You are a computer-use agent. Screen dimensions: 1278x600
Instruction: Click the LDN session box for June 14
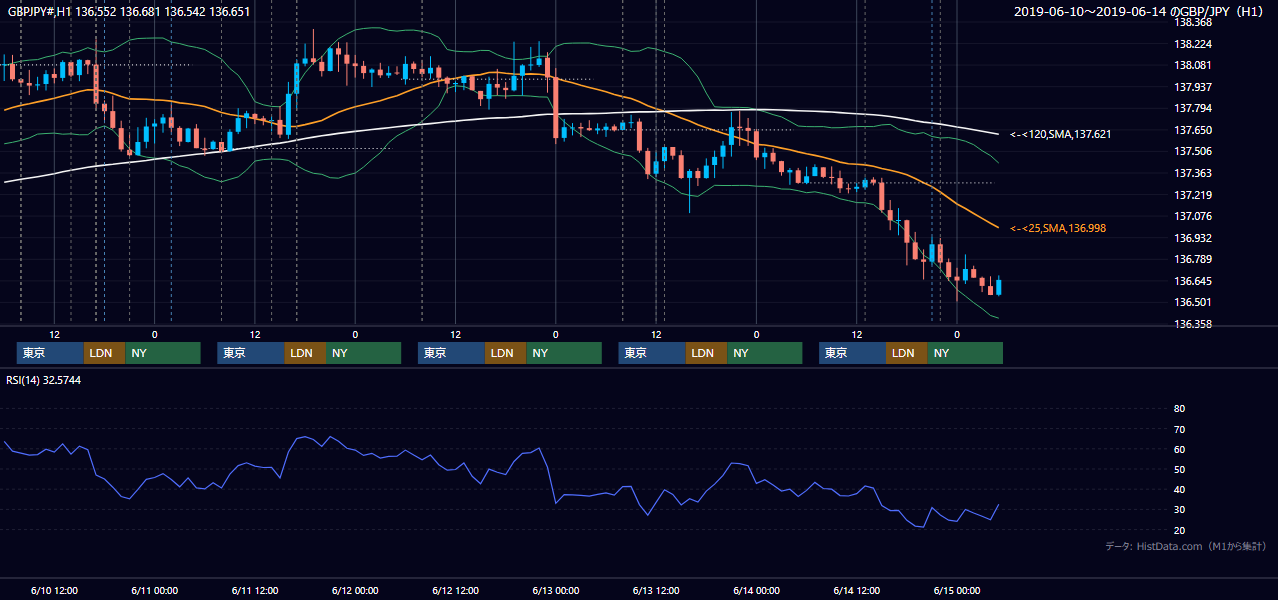(906, 353)
